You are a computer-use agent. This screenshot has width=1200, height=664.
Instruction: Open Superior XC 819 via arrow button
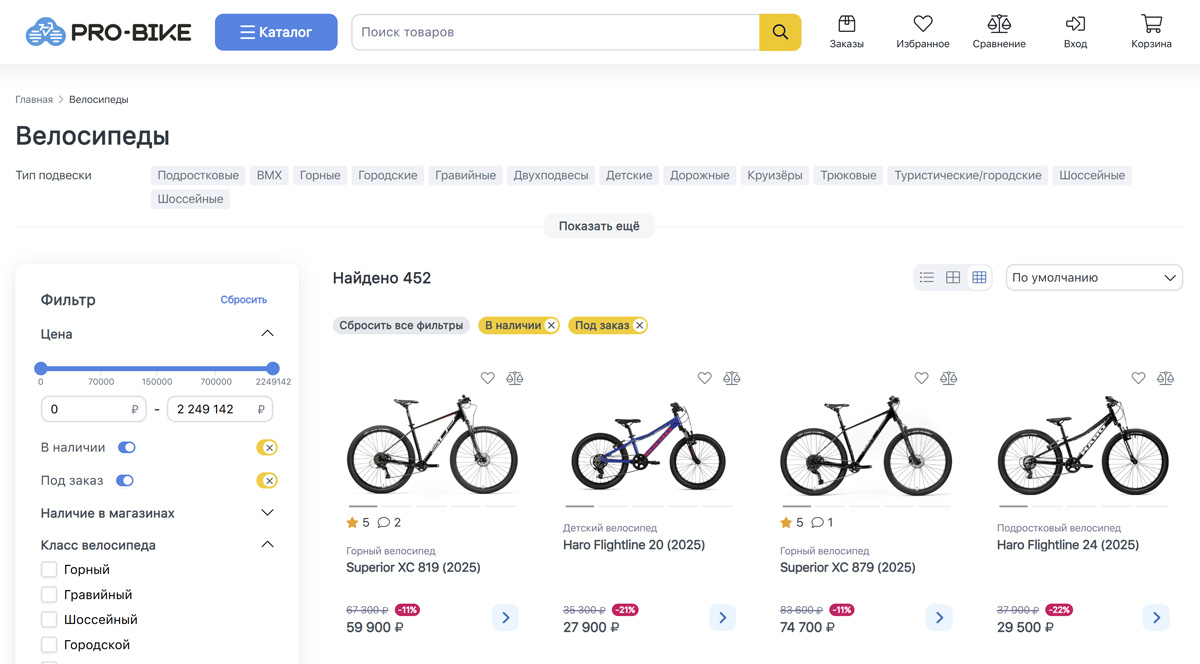tap(505, 618)
